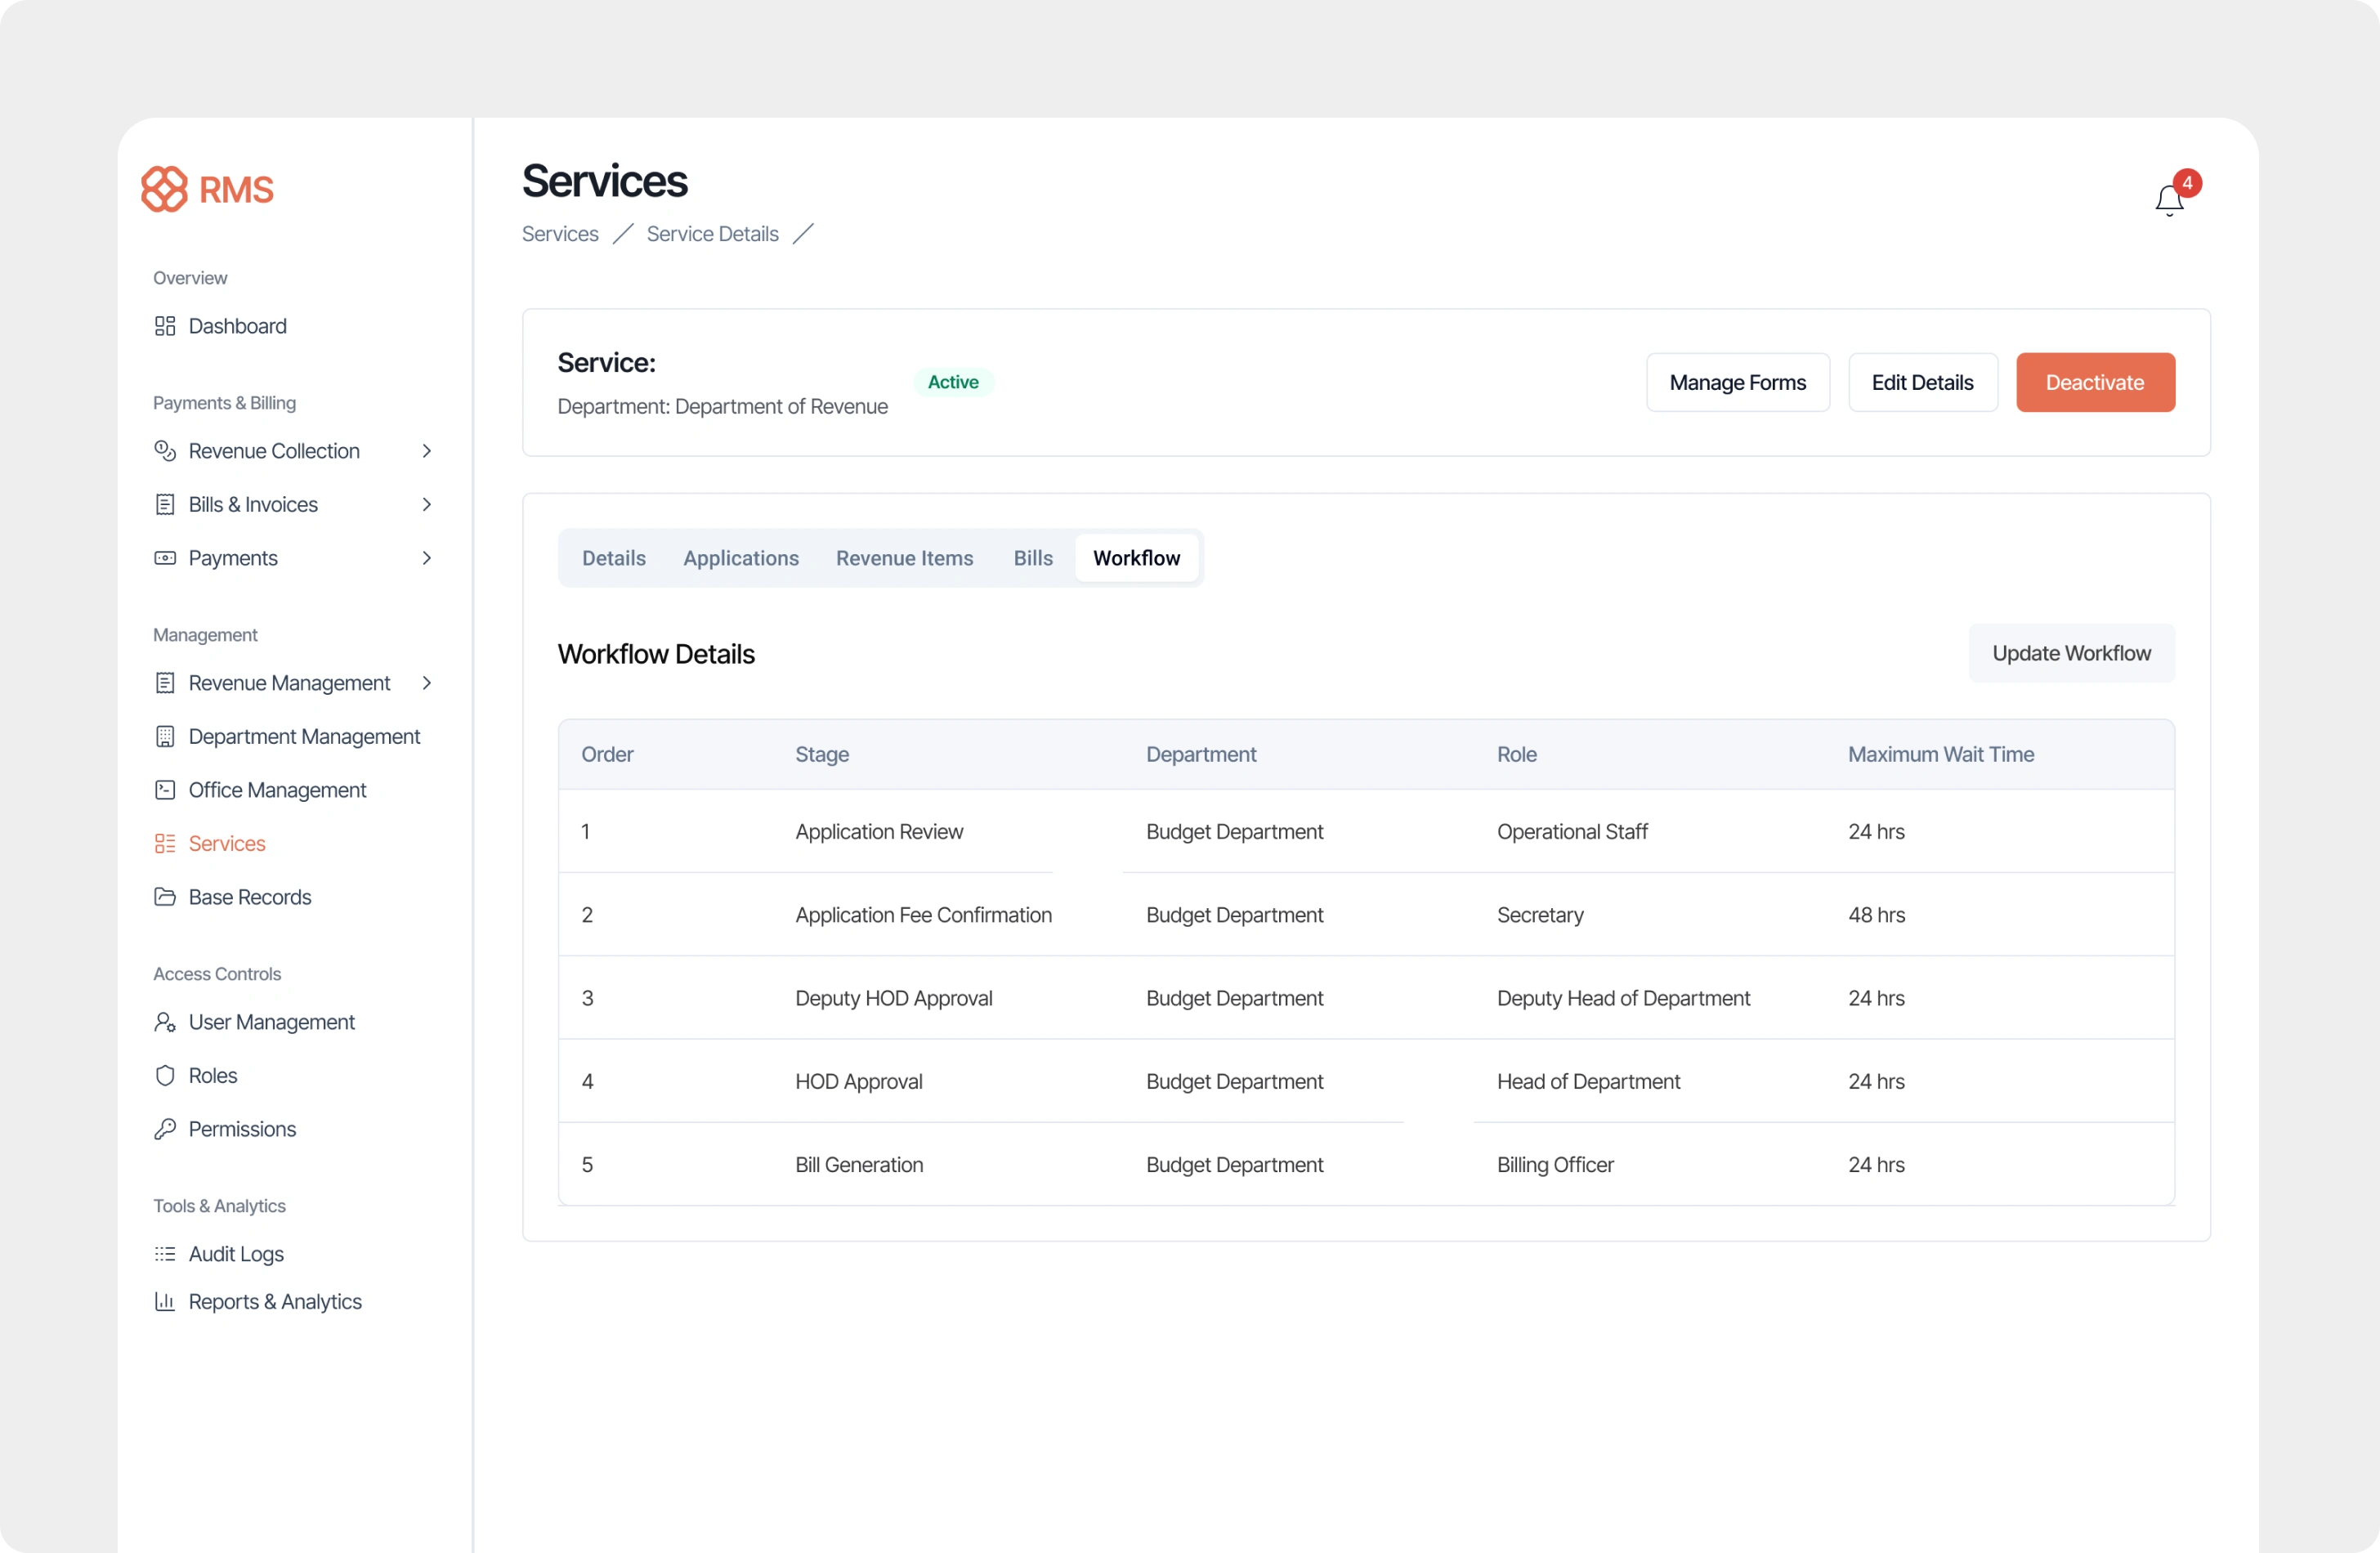Click the User Management person icon
Viewport: 2380px width, 1553px height.
click(165, 1022)
